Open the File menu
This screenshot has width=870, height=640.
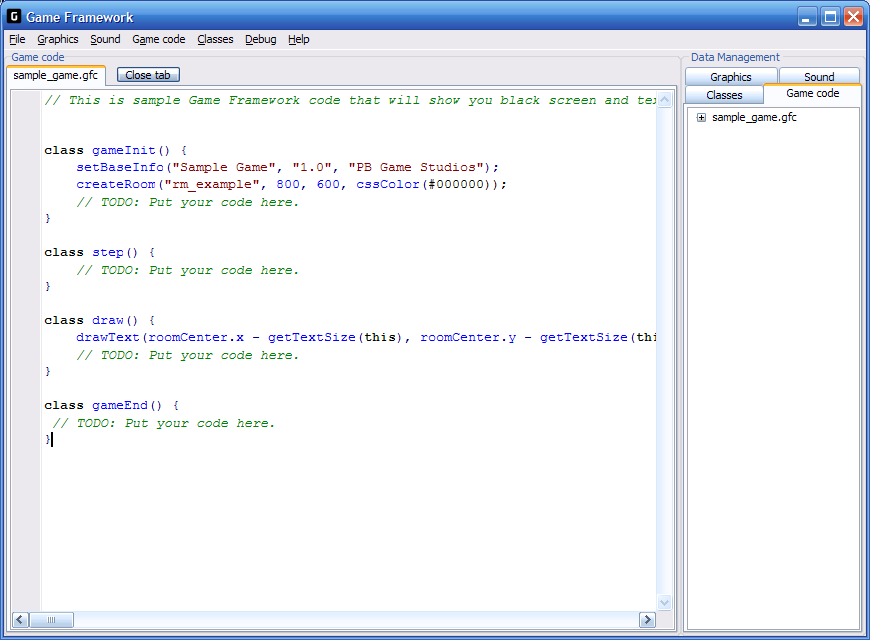point(17,39)
